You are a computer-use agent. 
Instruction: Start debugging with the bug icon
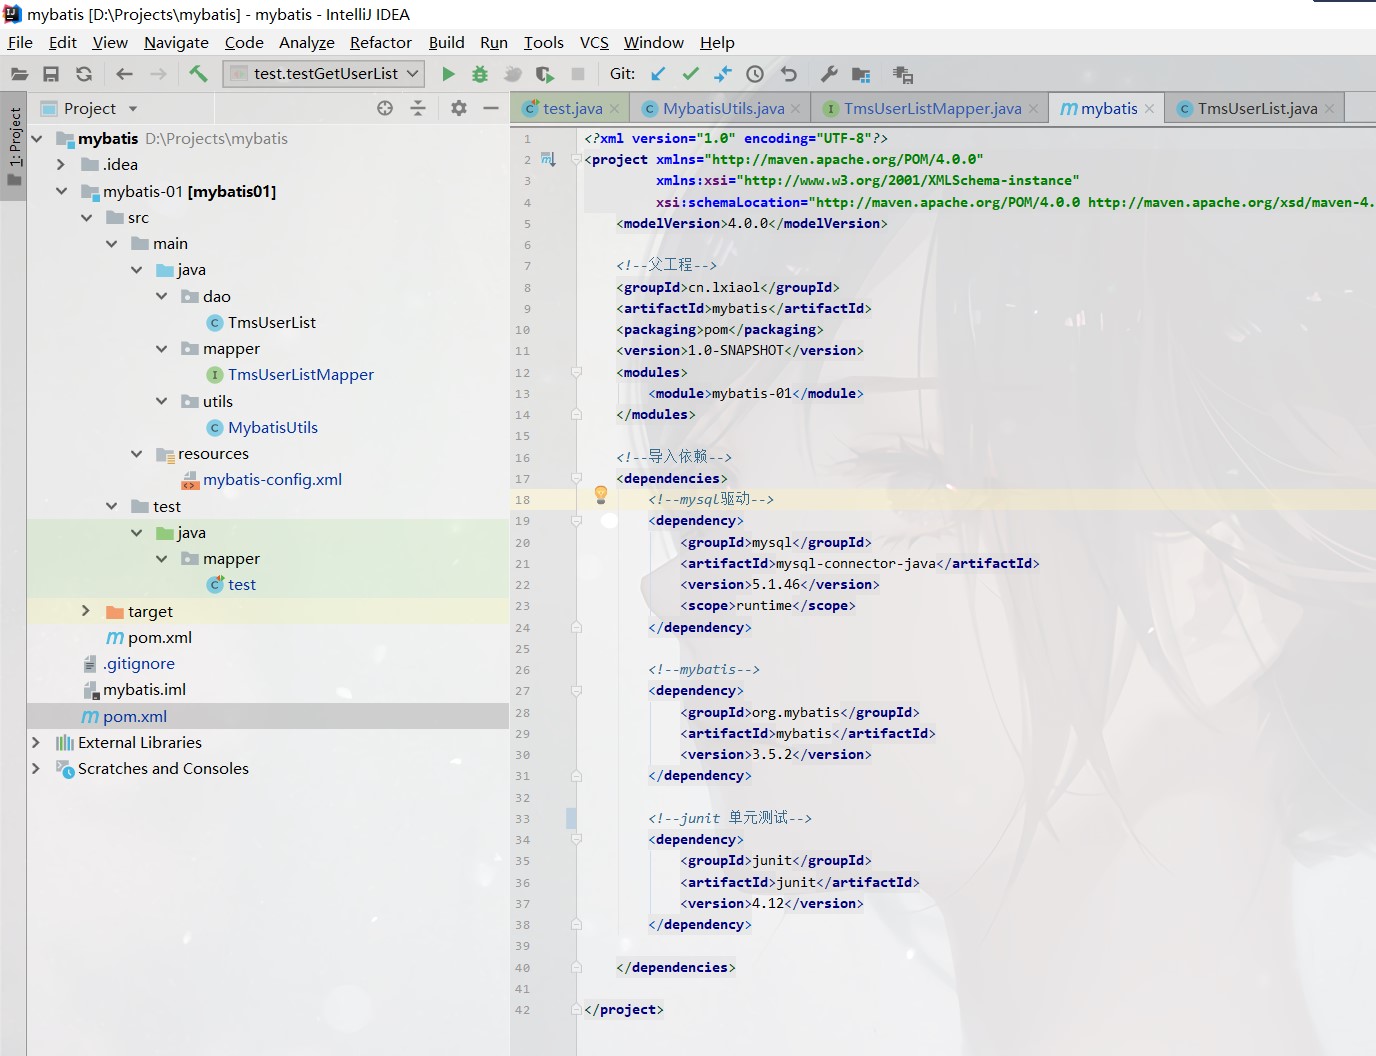[x=480, y=74]
